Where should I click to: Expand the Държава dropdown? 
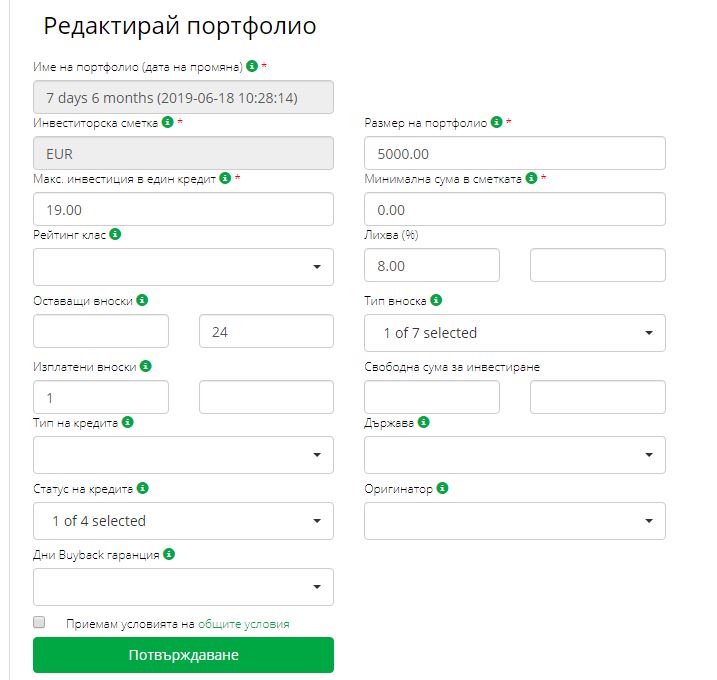tap(515, 455)
